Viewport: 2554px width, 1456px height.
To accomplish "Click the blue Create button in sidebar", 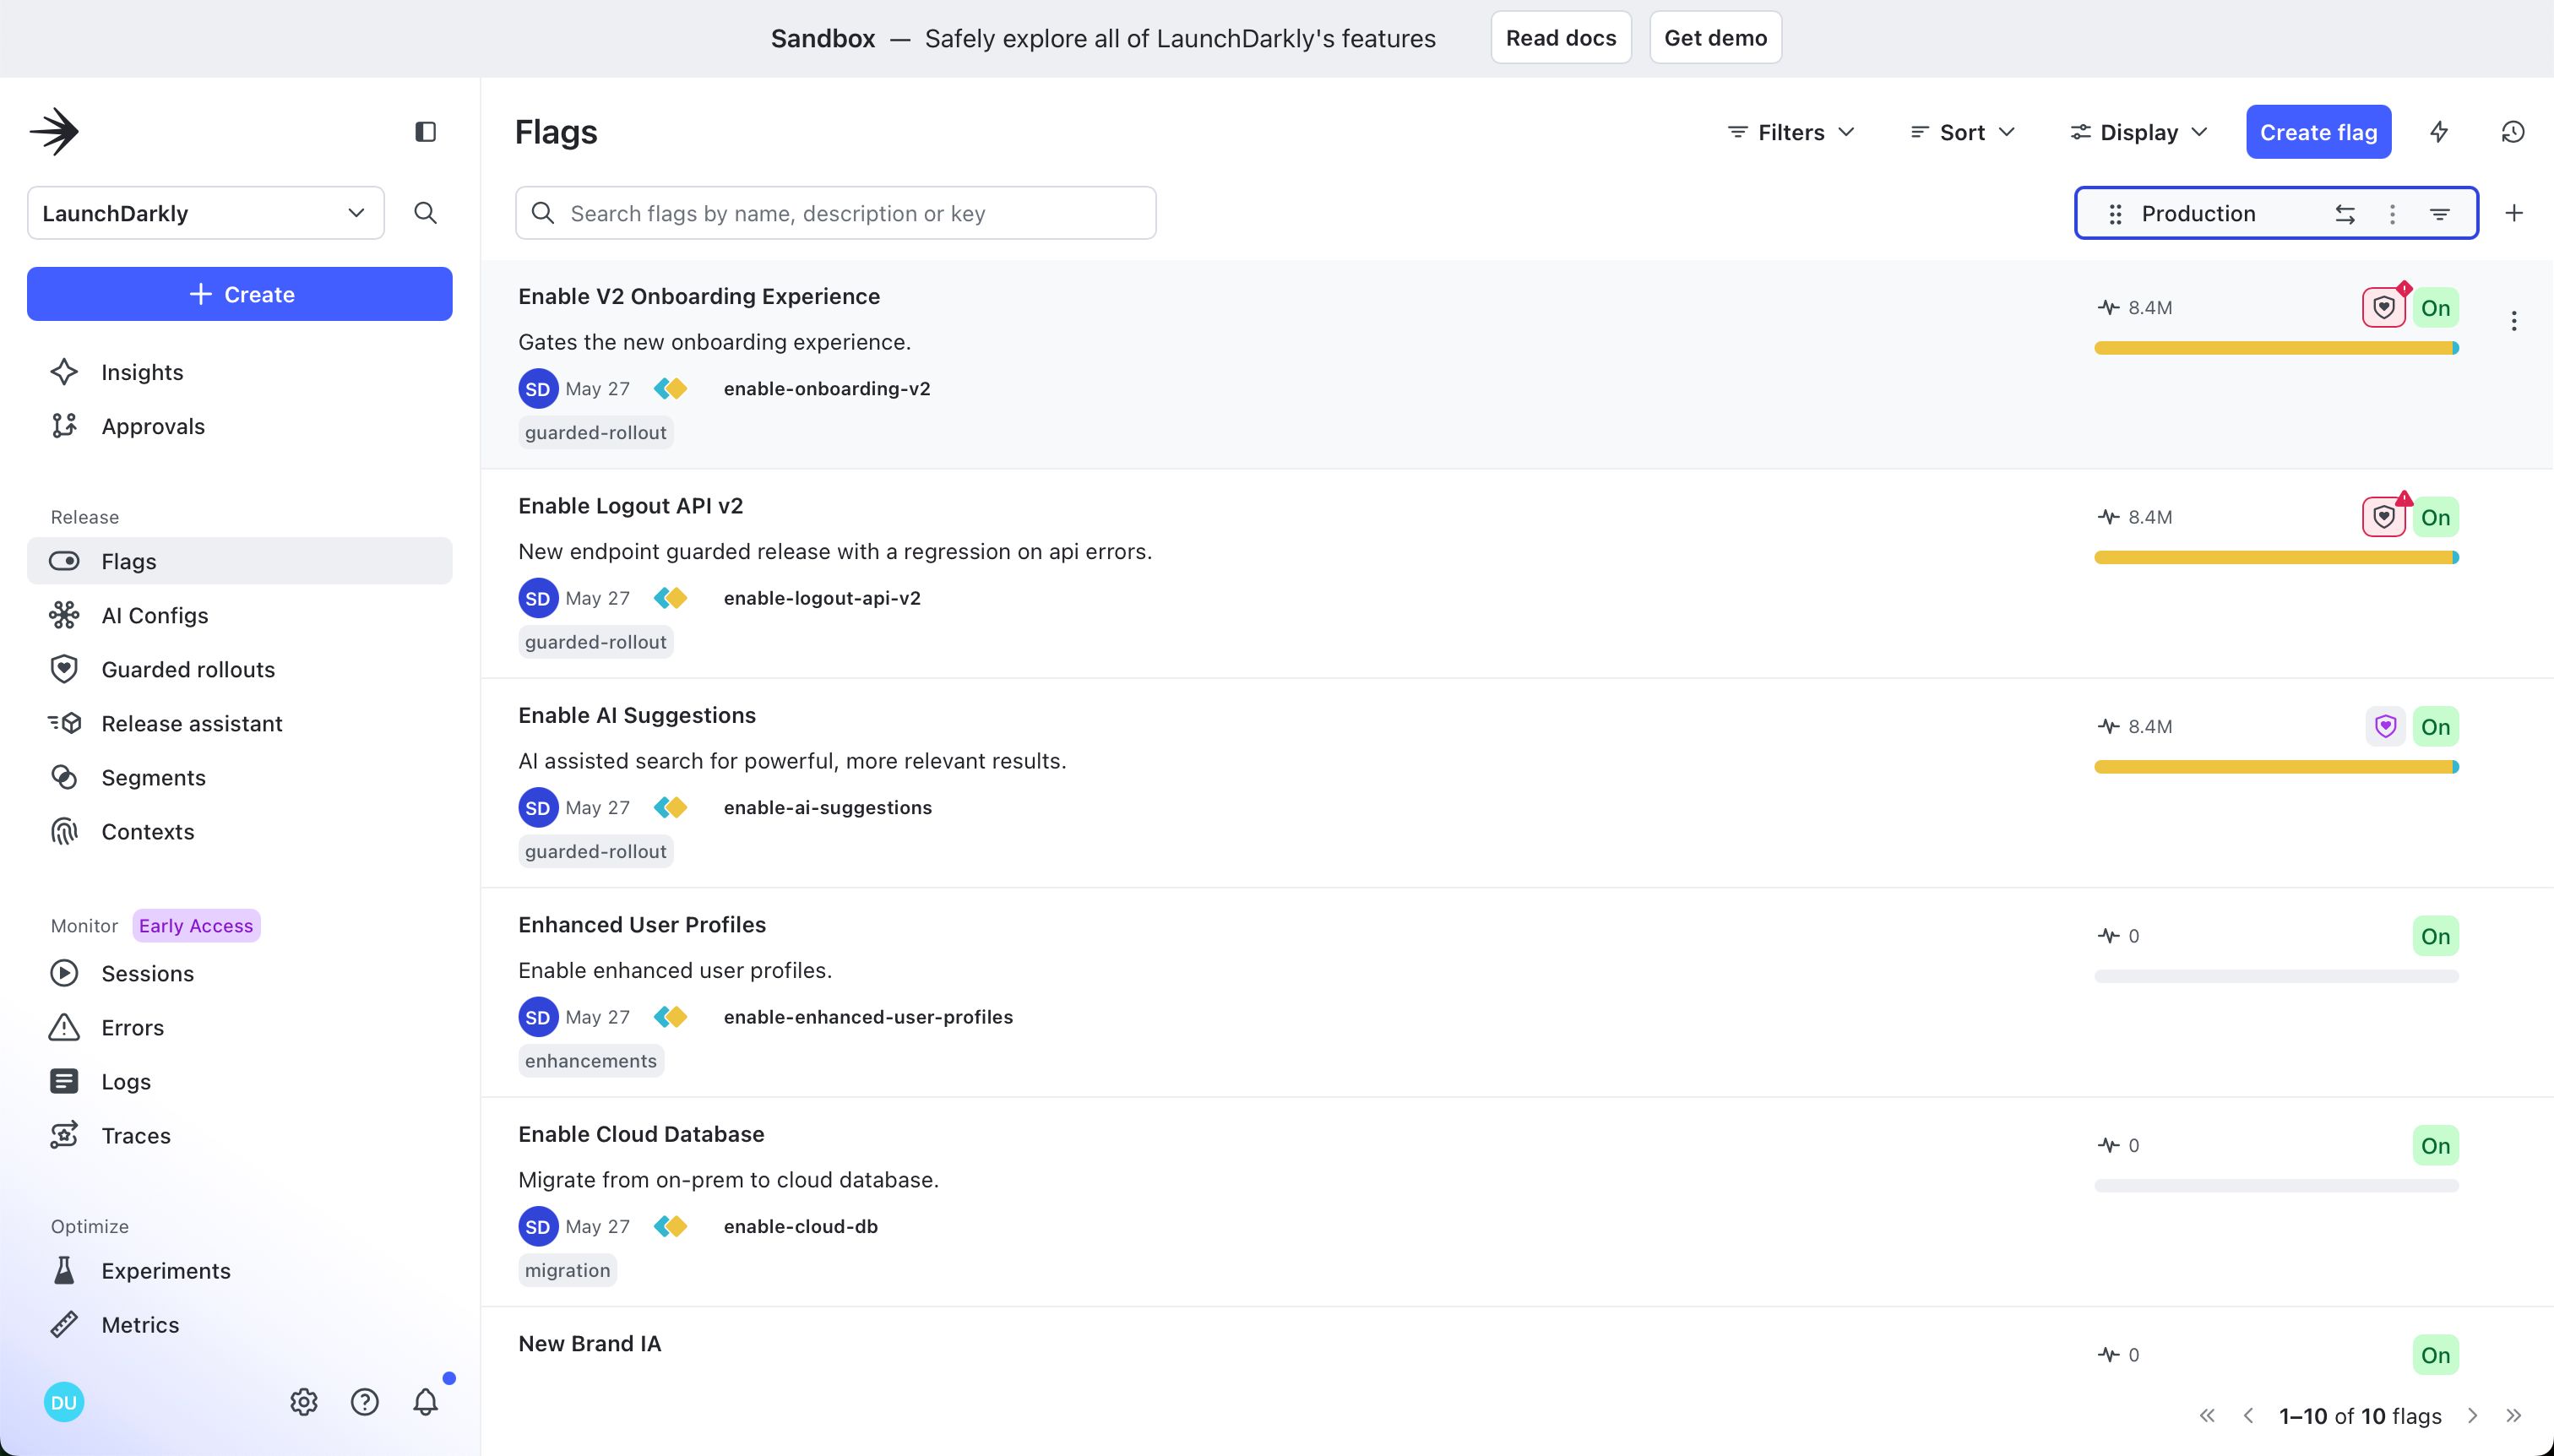I will click(240, 294).
